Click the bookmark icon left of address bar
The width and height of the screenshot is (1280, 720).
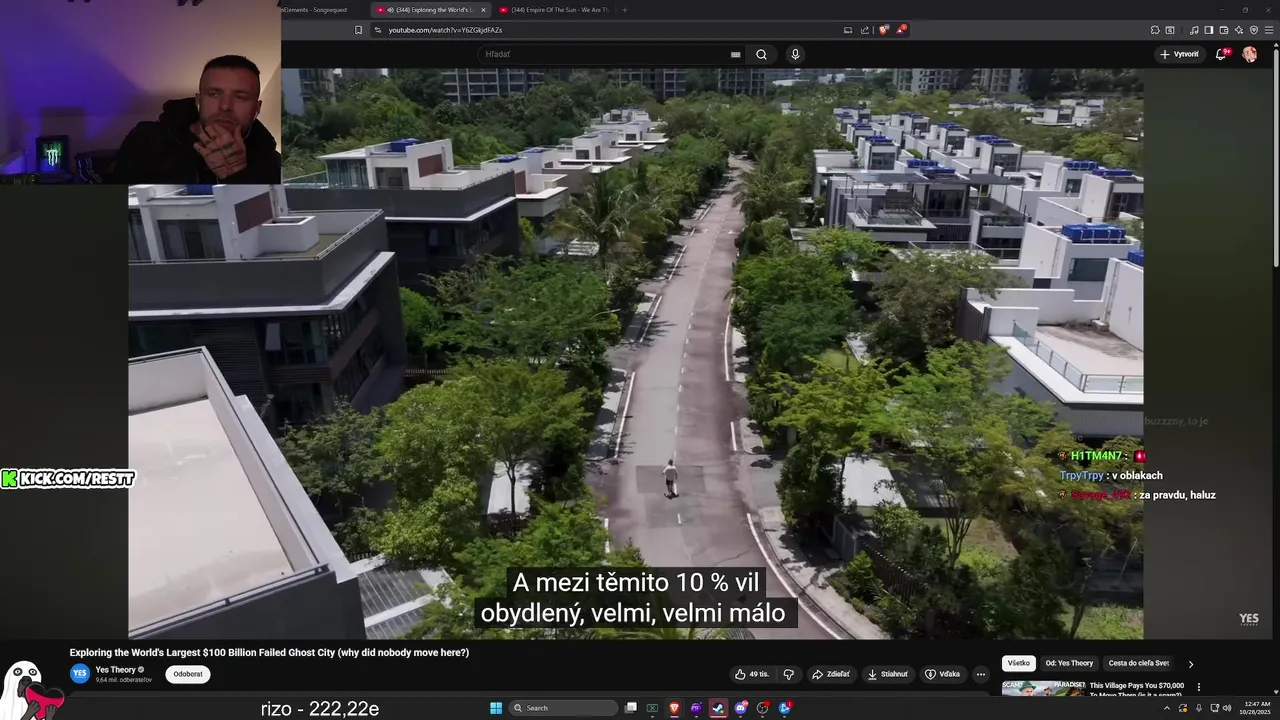pyautogui.click(x=358, y=30)
